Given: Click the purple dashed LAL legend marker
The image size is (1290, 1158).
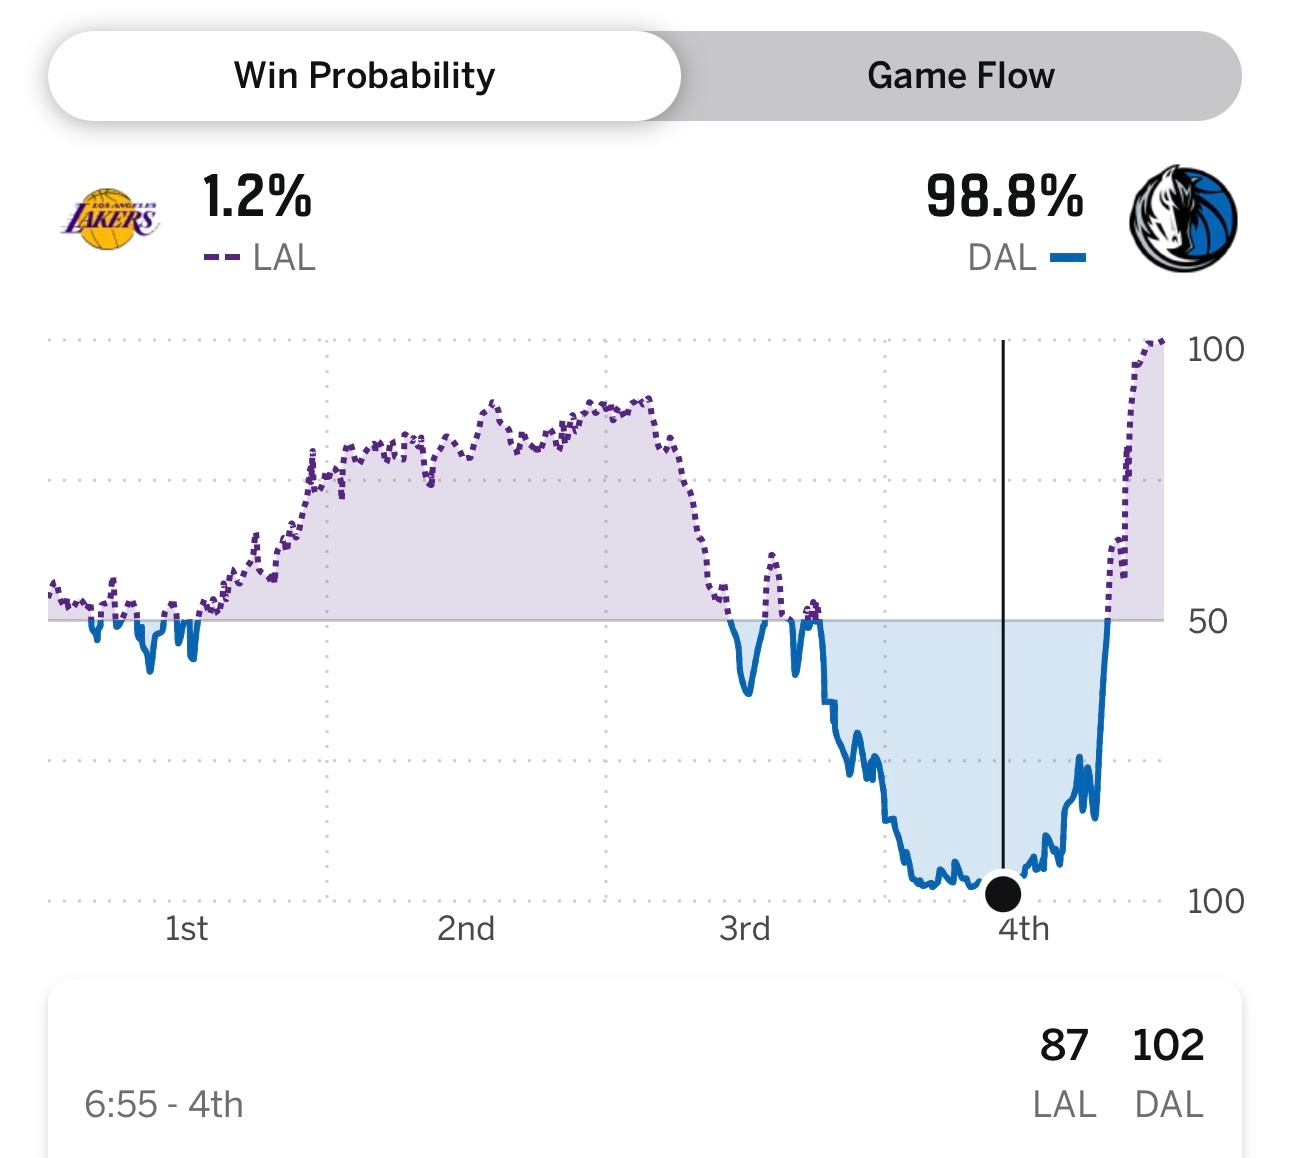Looking at the screenshot, I should pyautogui.click(x=221, y=258).
